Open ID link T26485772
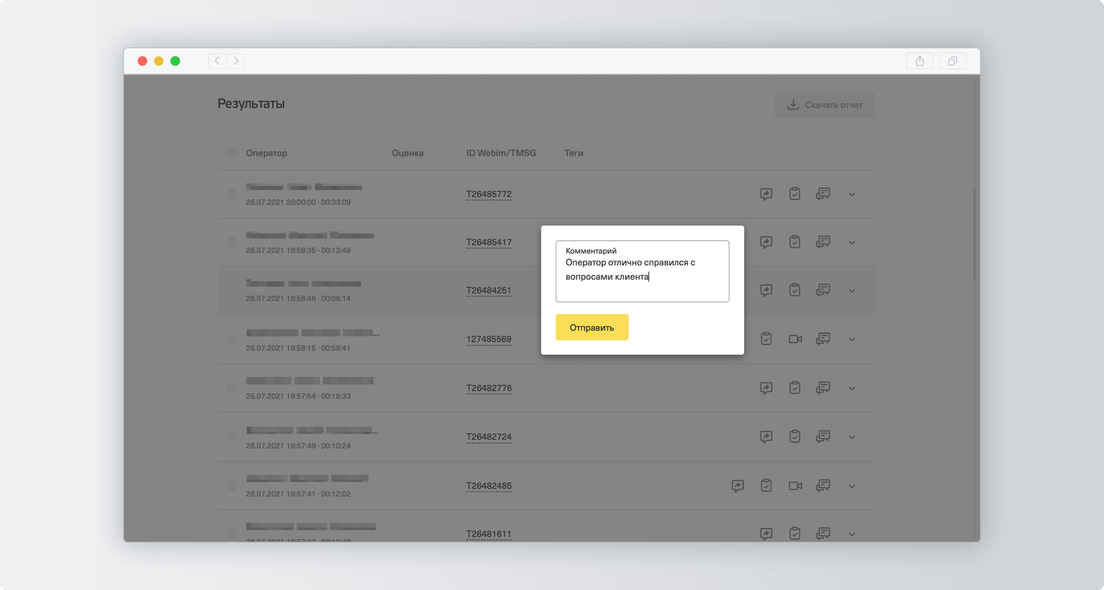The height and width of the screenshot is (590, 1104). 489,194
